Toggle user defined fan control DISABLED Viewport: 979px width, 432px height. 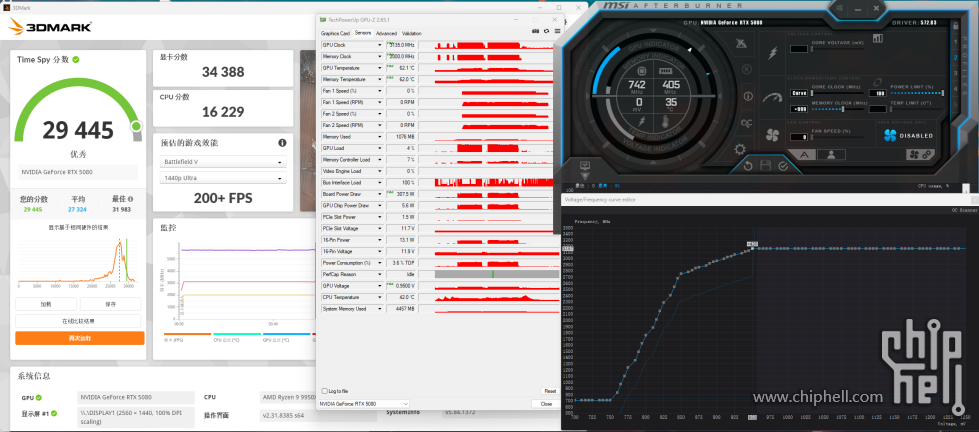(909, 135)
